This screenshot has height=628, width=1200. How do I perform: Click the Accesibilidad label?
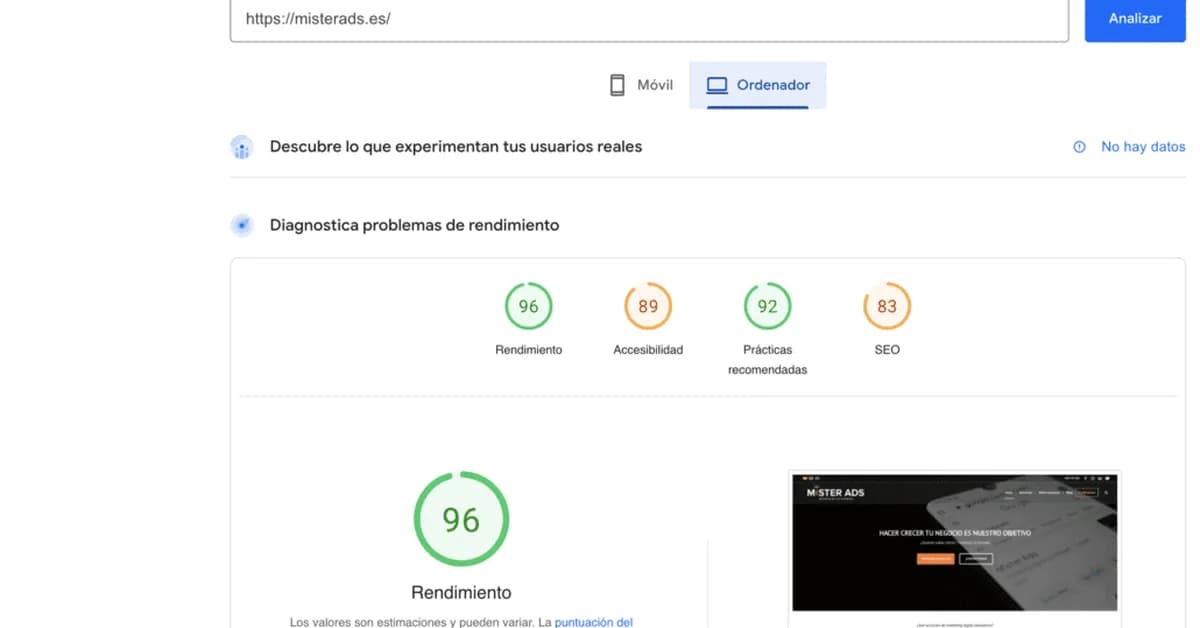tap(648, 350)
